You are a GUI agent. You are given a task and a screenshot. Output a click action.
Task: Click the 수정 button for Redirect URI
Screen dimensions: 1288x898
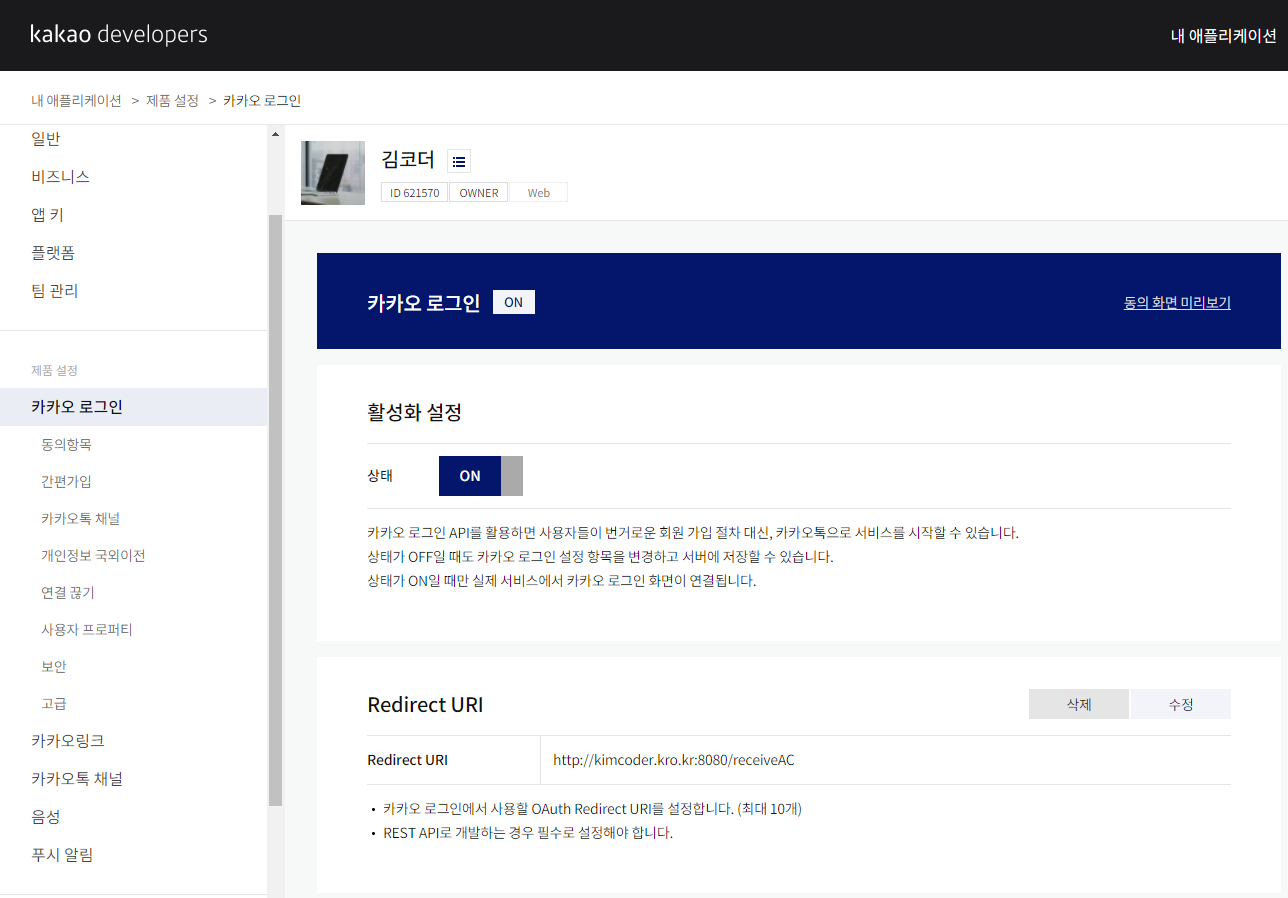(x=1181, y=704)
